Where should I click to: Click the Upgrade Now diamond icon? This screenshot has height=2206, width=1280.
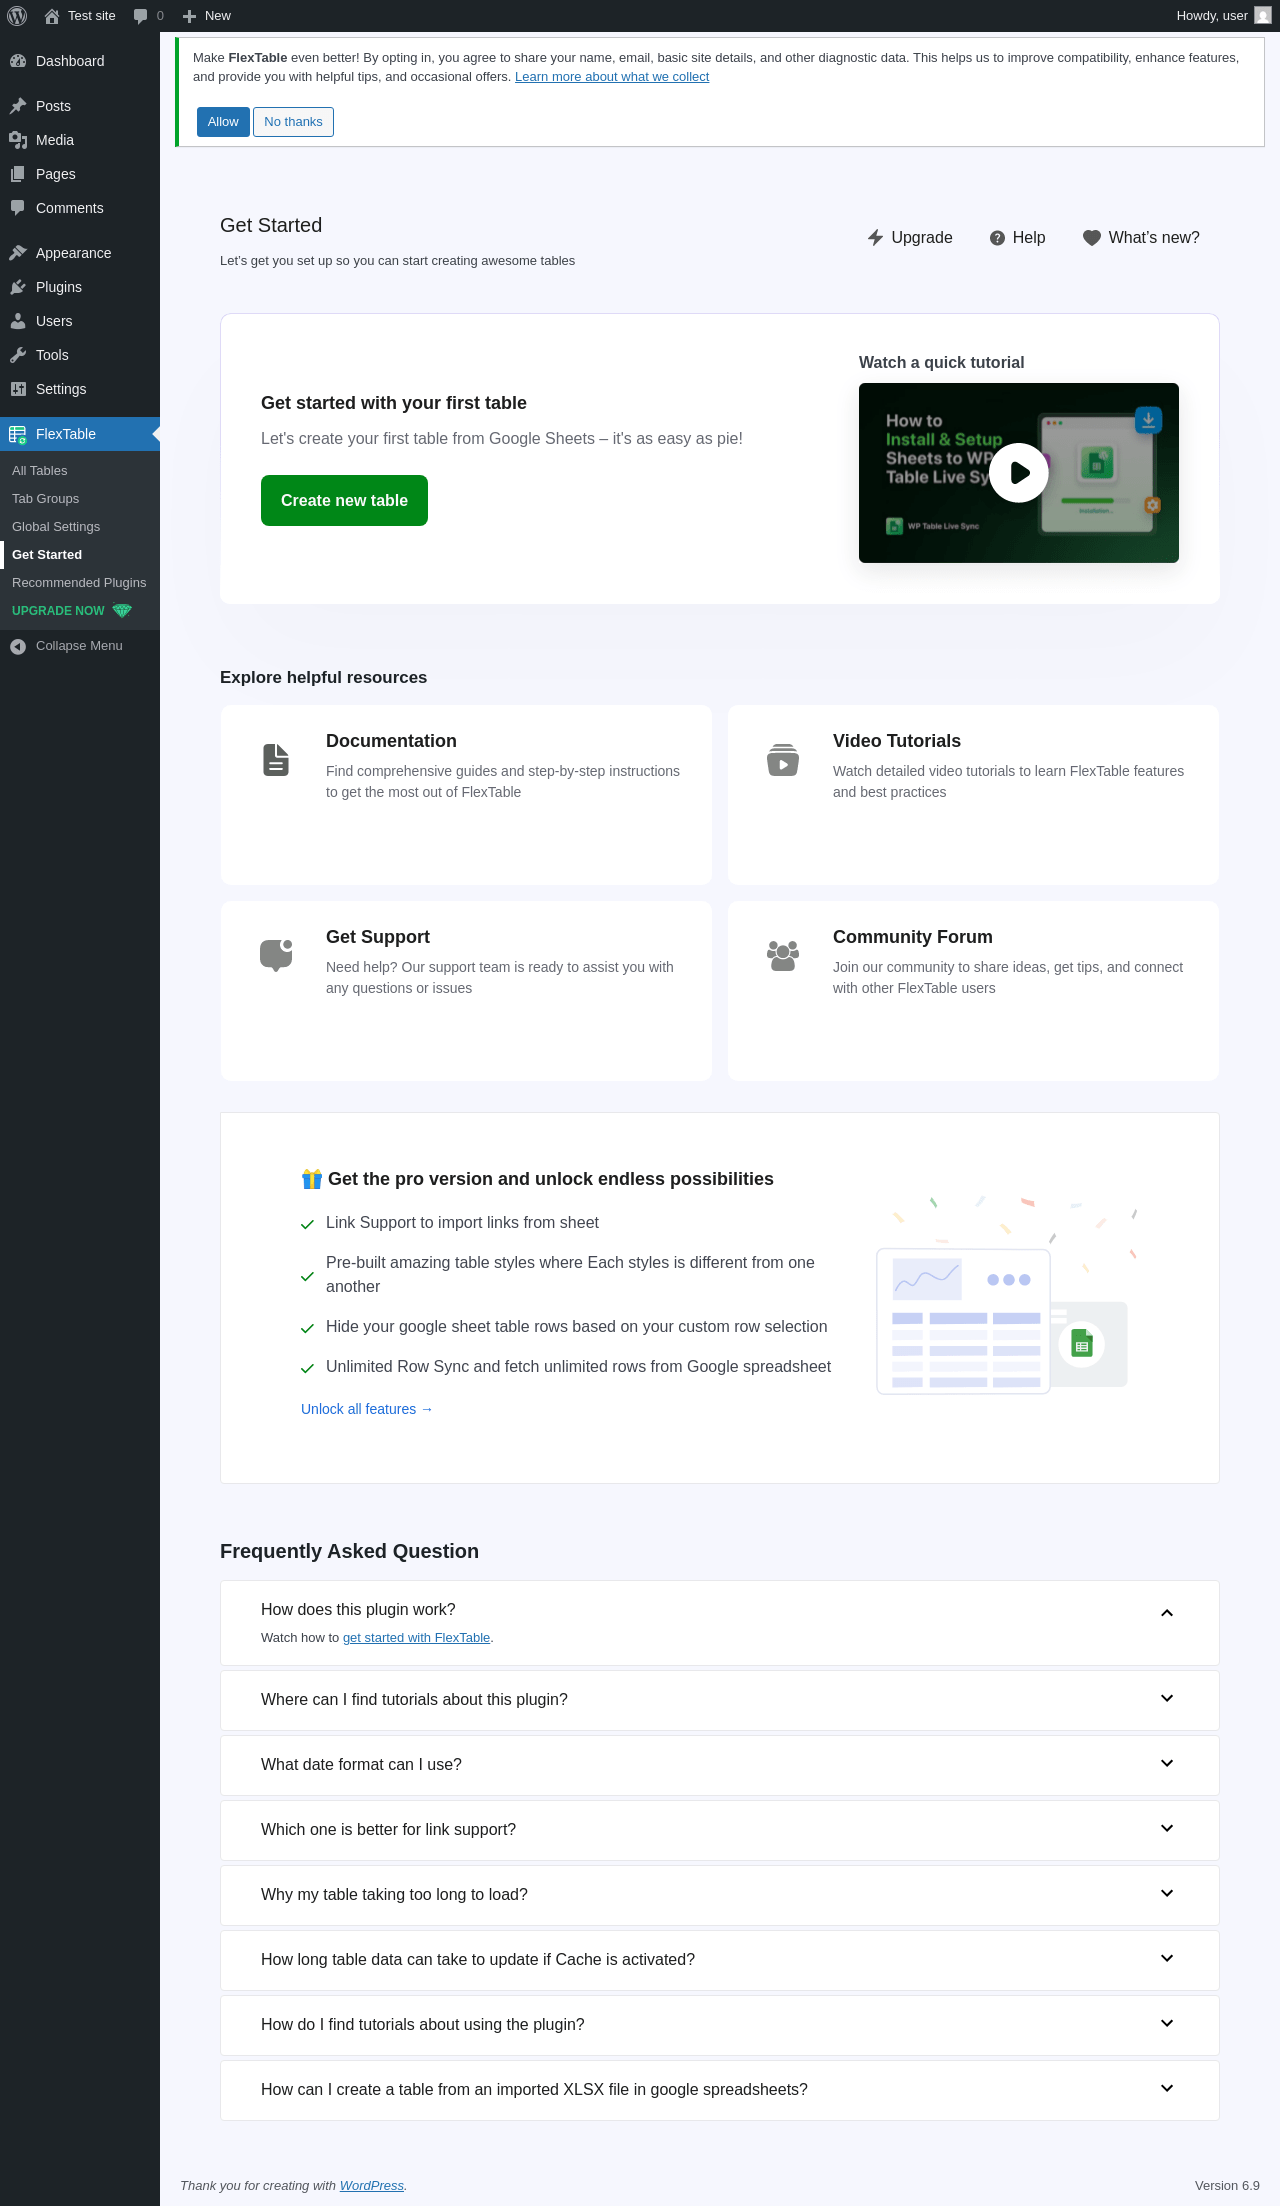tap(122, 611)
